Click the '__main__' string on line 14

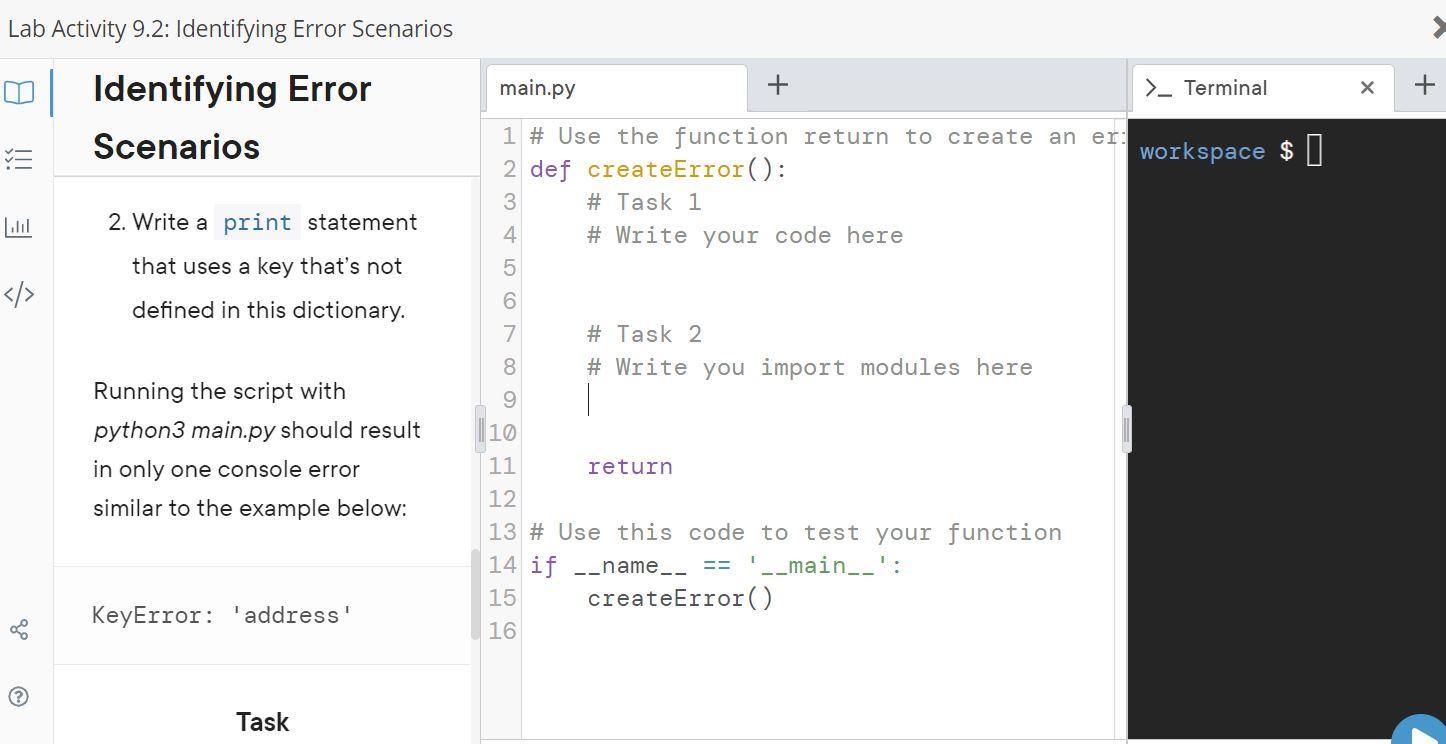click(818, 565)
